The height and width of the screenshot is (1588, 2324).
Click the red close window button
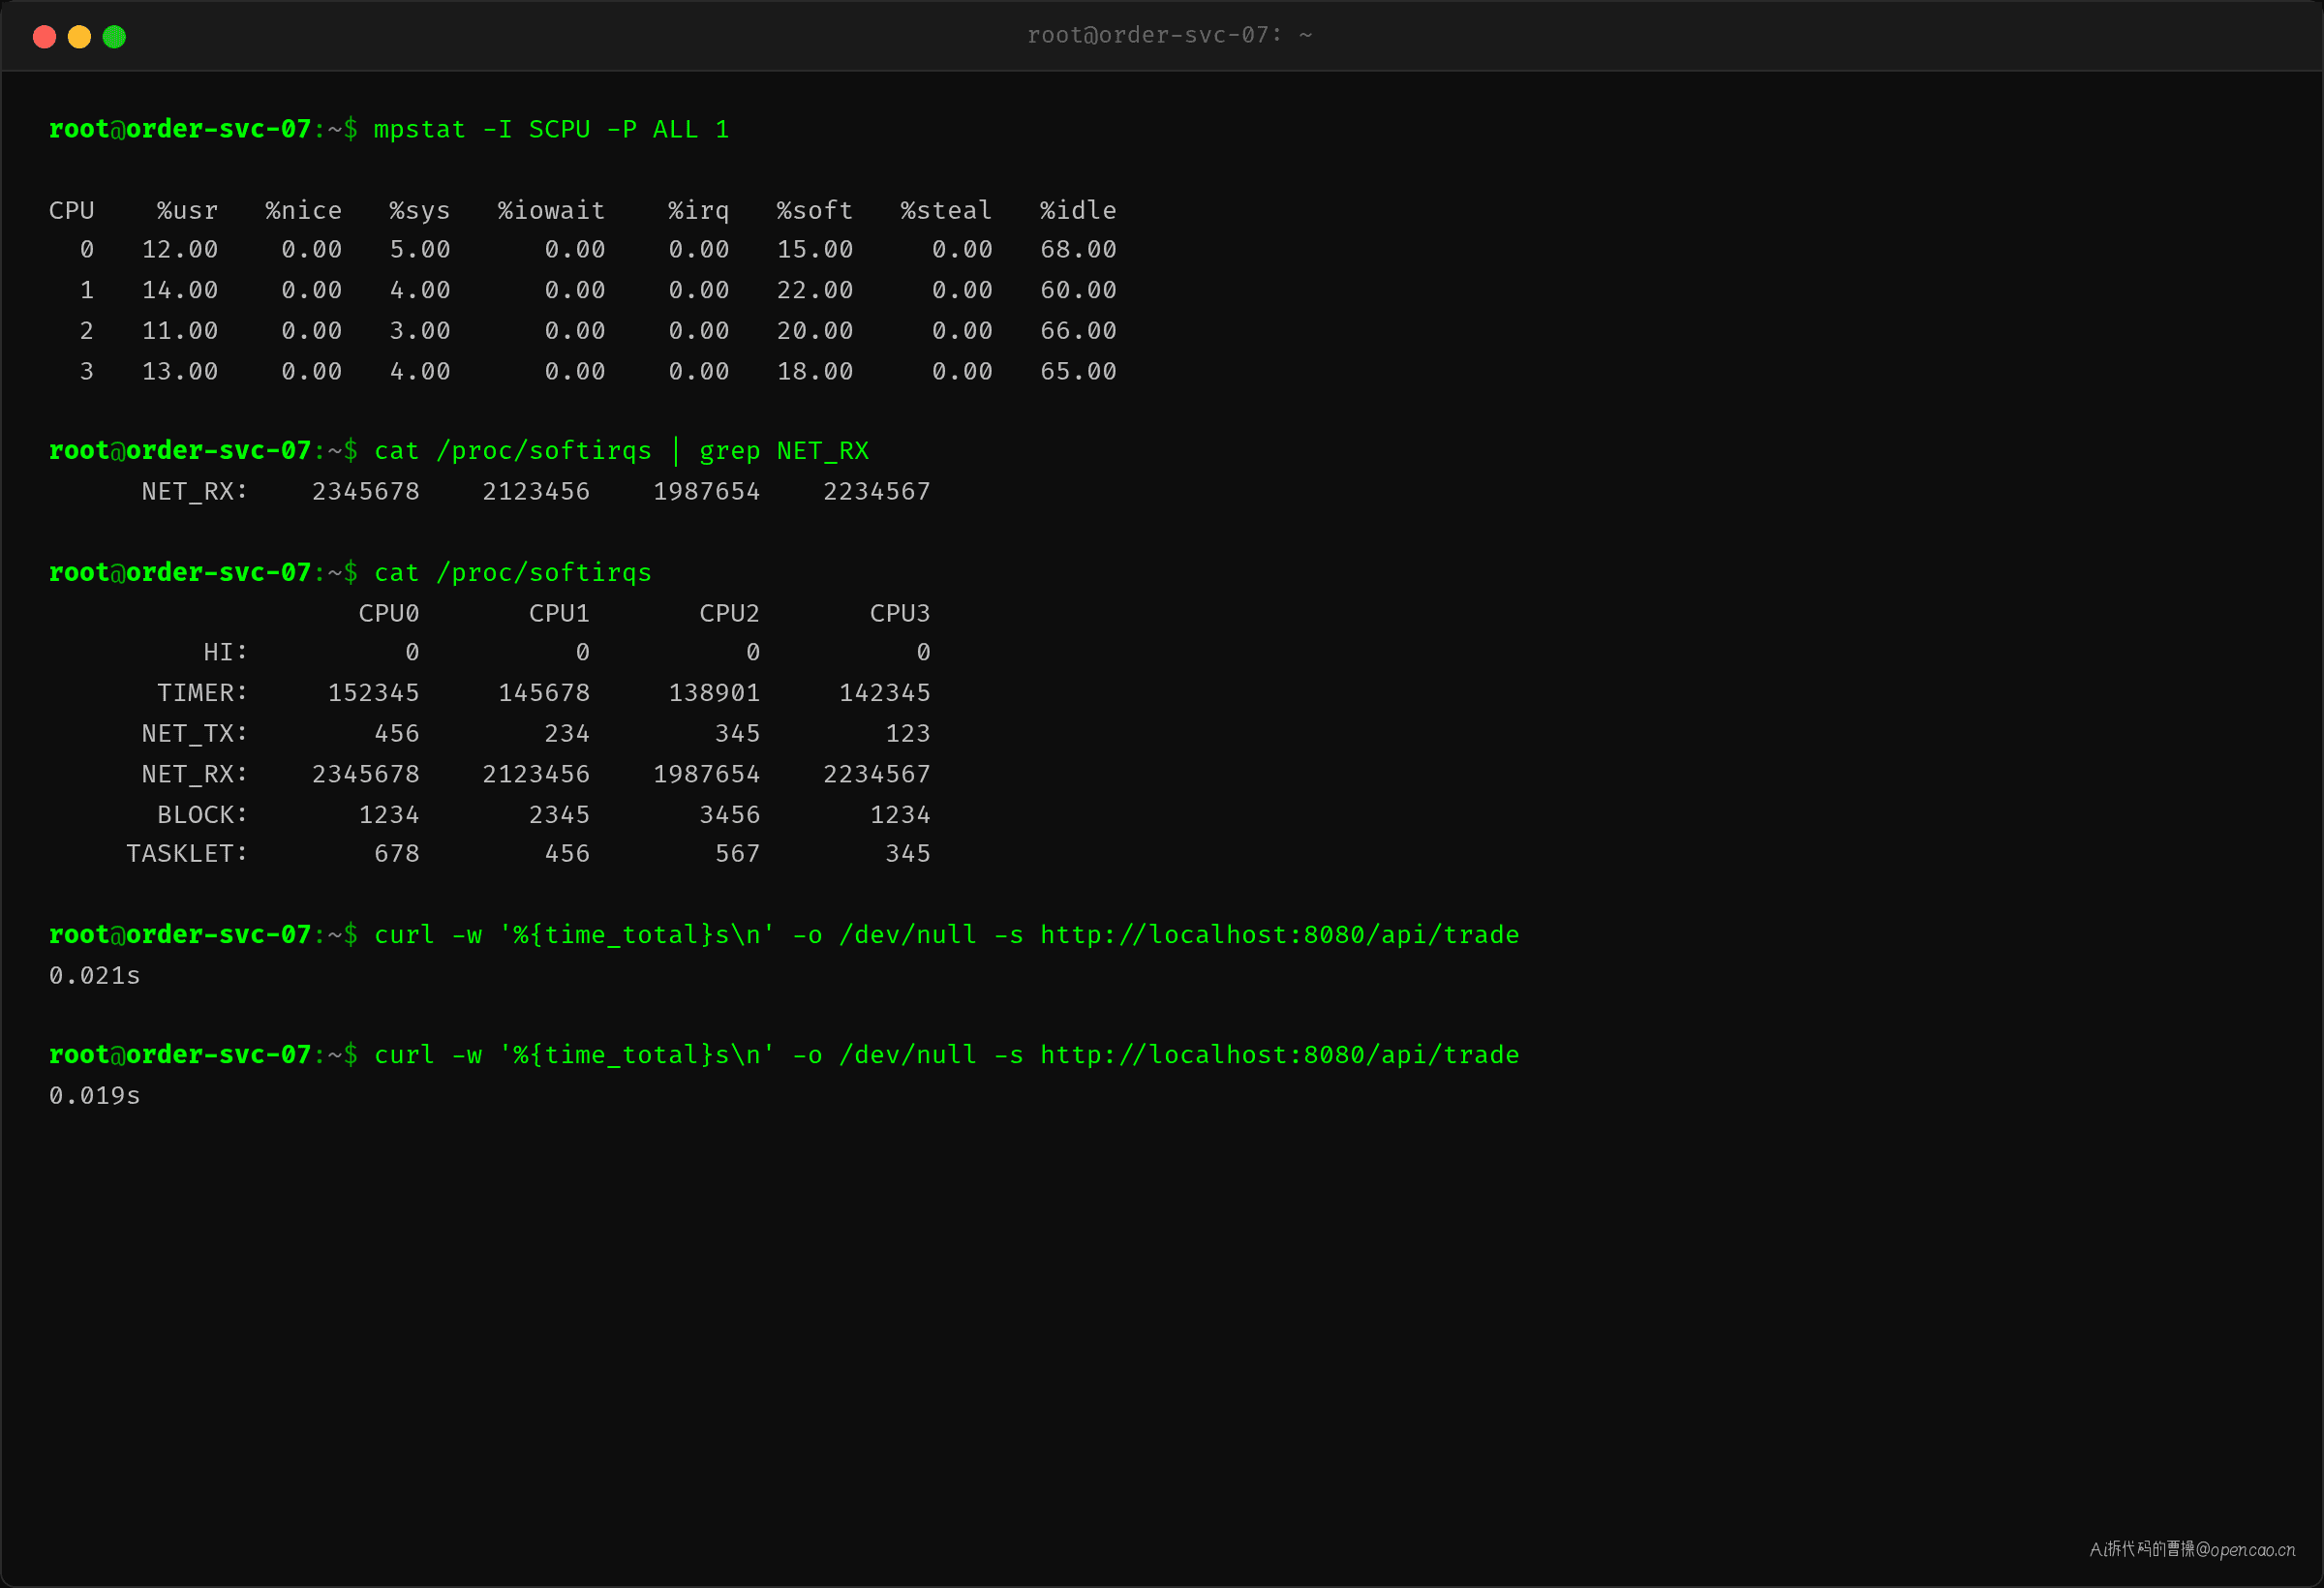pos(44,37)
